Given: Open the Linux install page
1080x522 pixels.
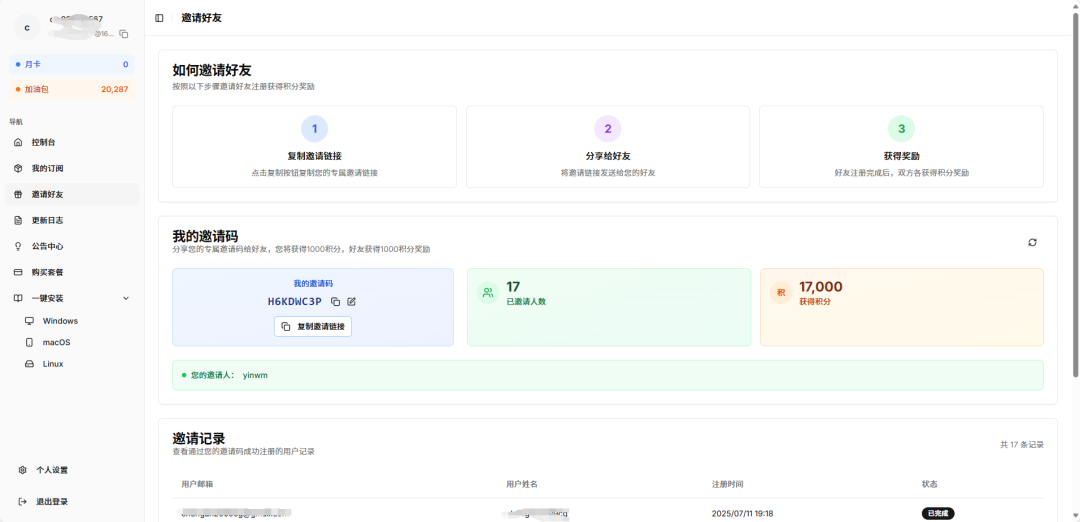Looking at the screenshot, I should [x=53, y=364].
